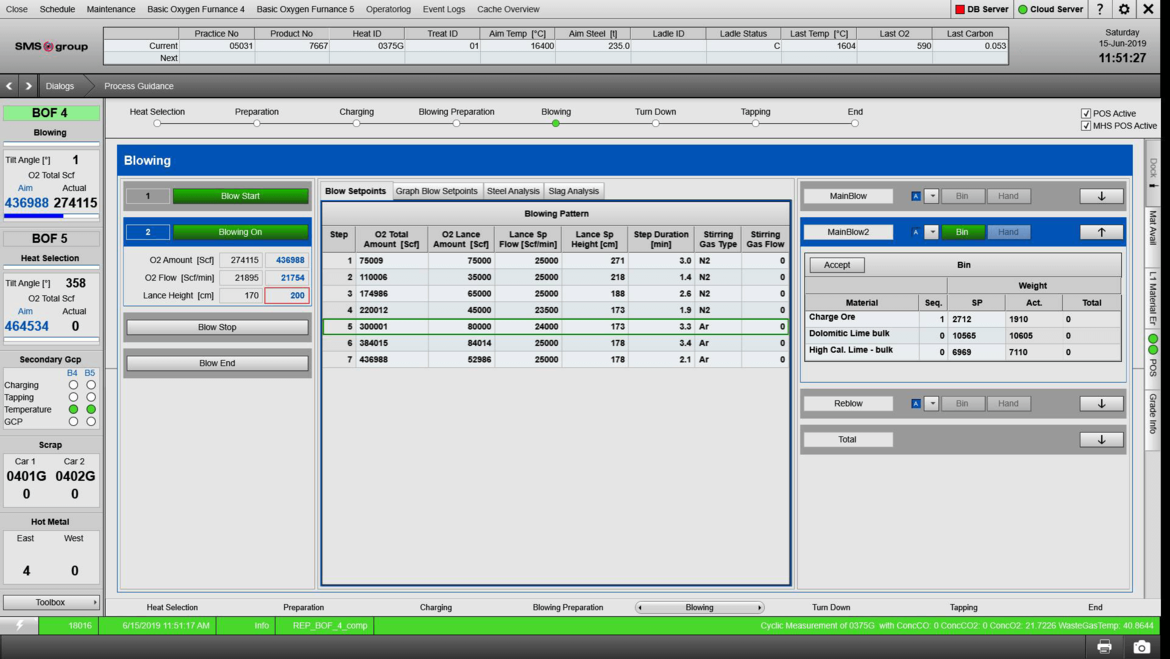Click MainBlow2 Hand button
Viewport: 1170px width, 659px height.
[x=1008, y=232]
